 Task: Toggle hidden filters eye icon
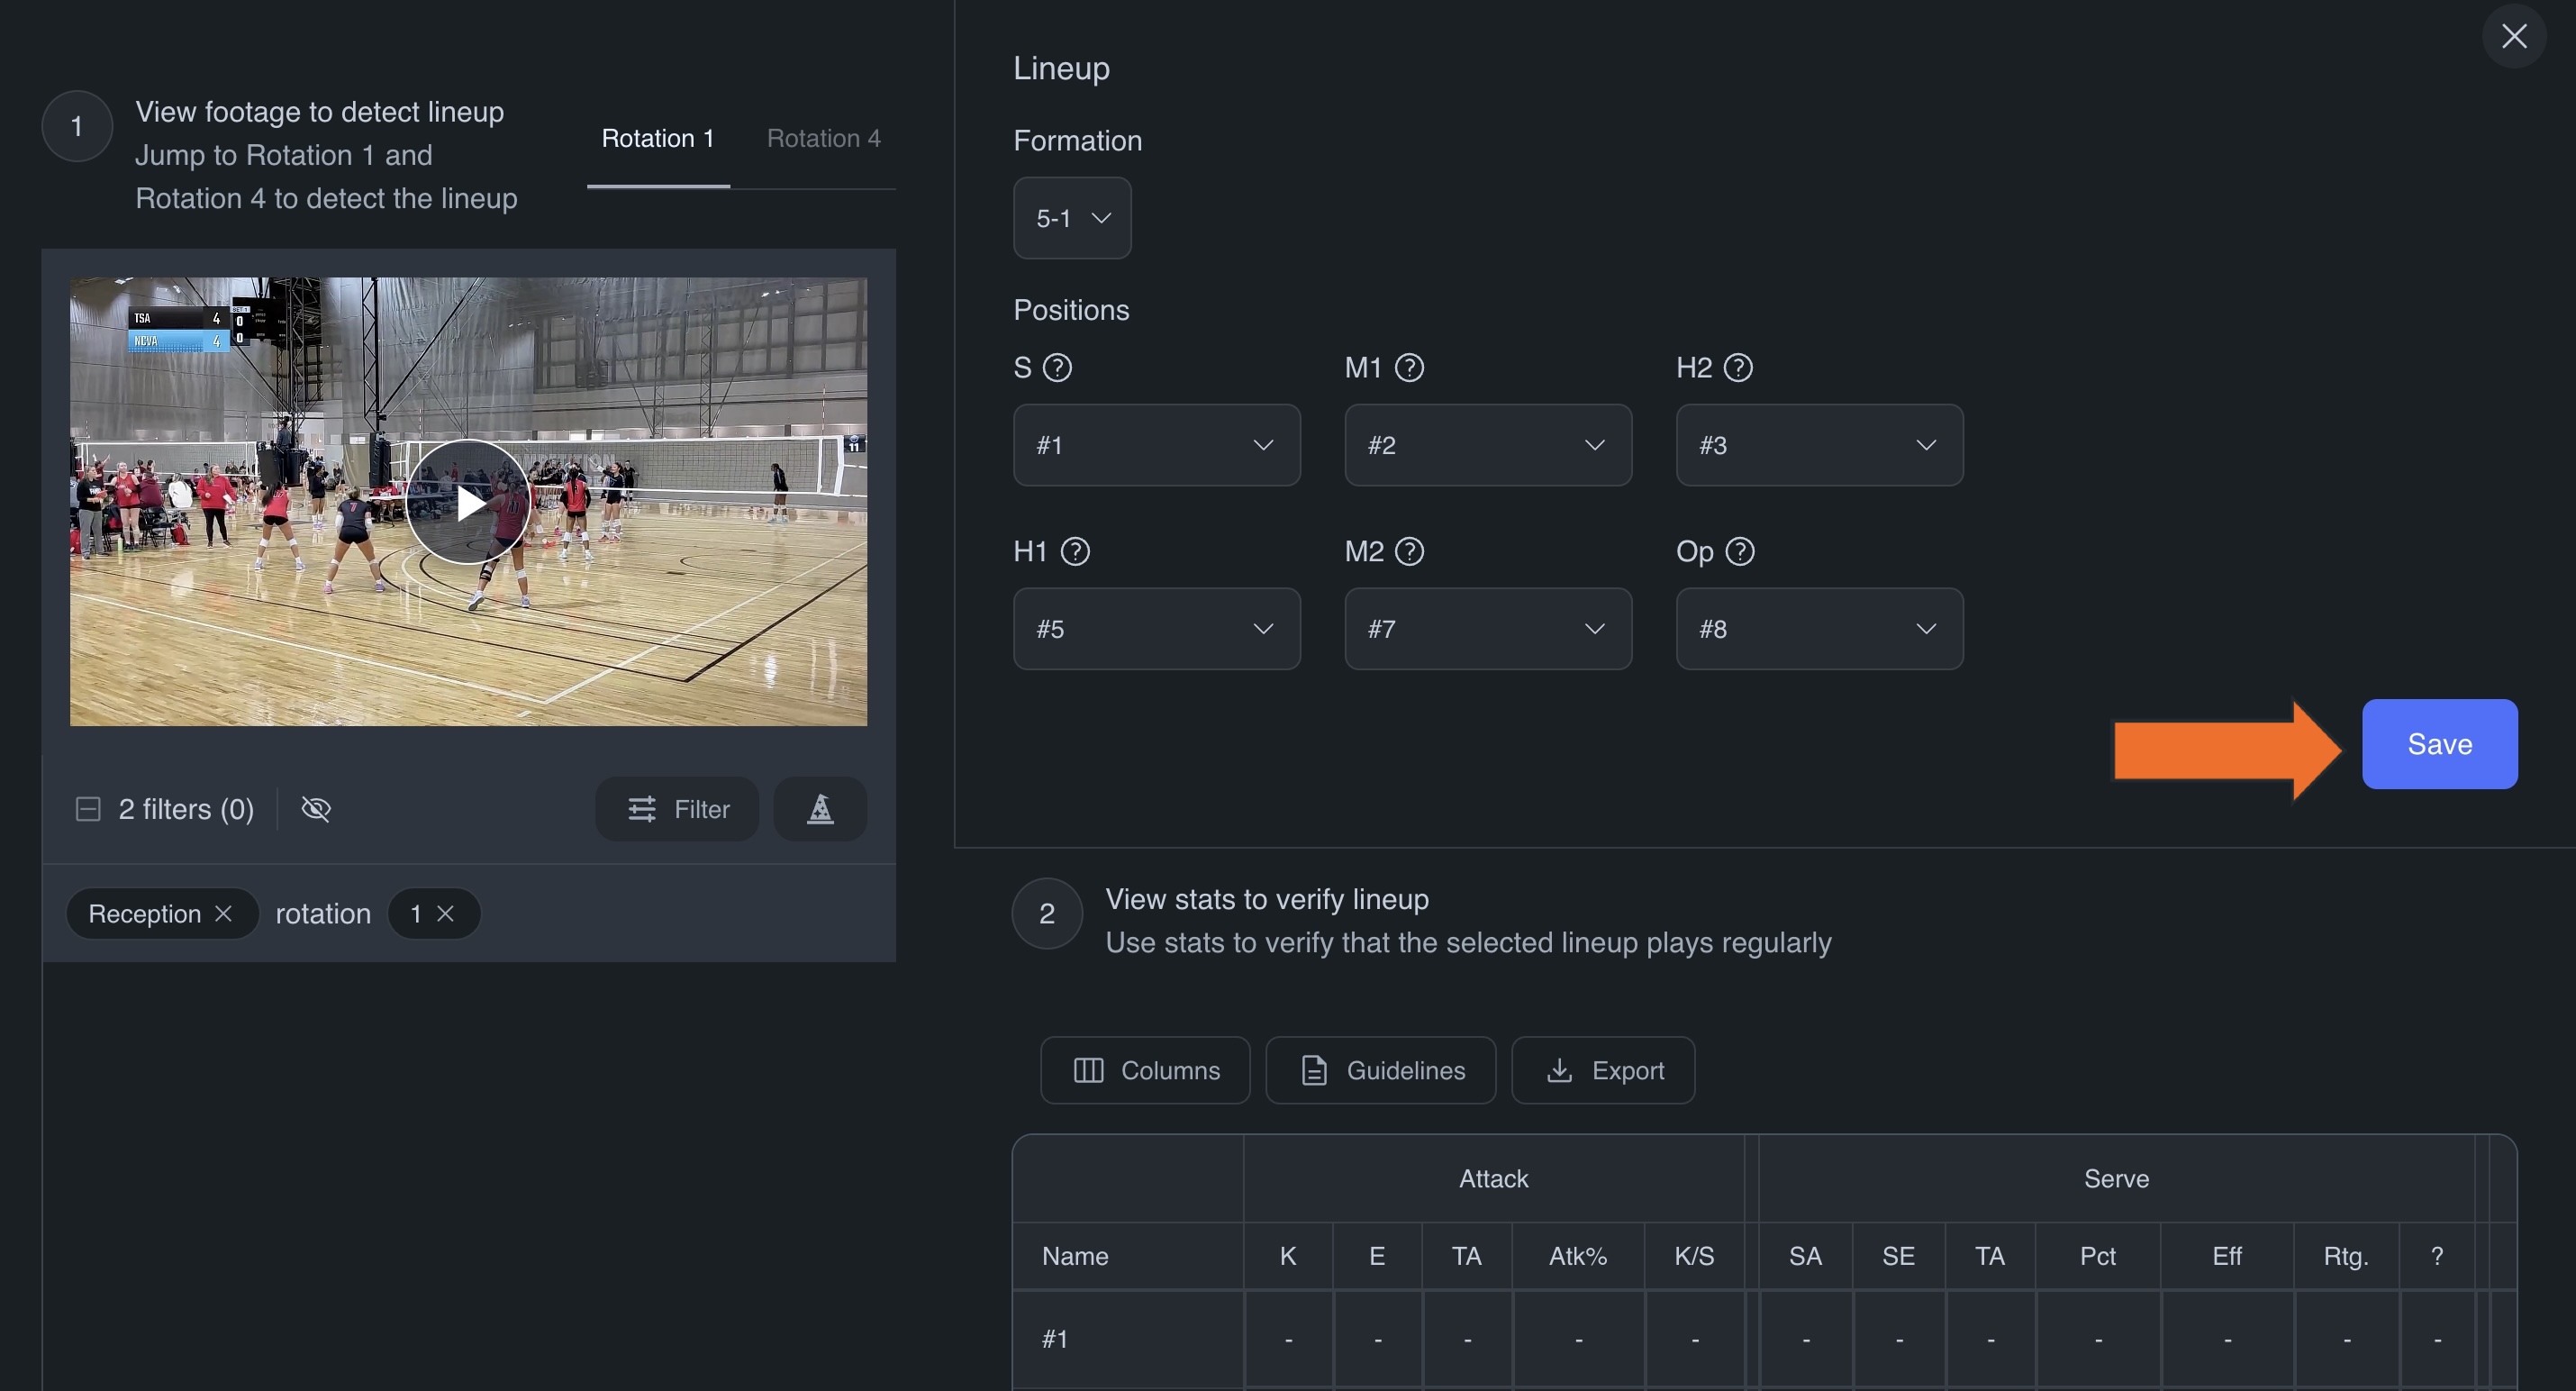[316, 809]
